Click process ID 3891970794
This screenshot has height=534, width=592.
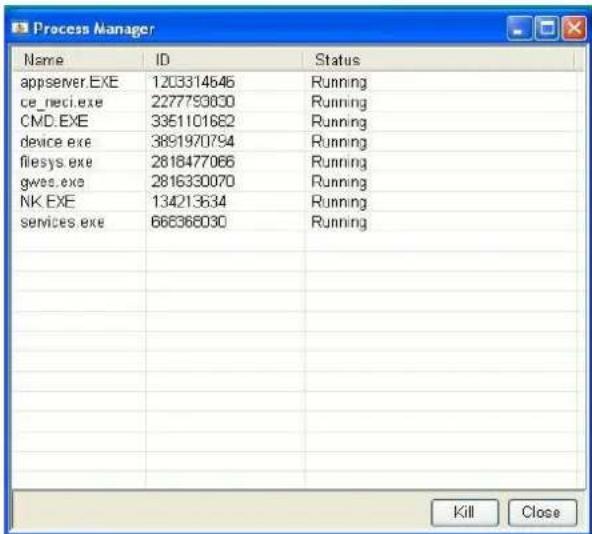[193, 142]
